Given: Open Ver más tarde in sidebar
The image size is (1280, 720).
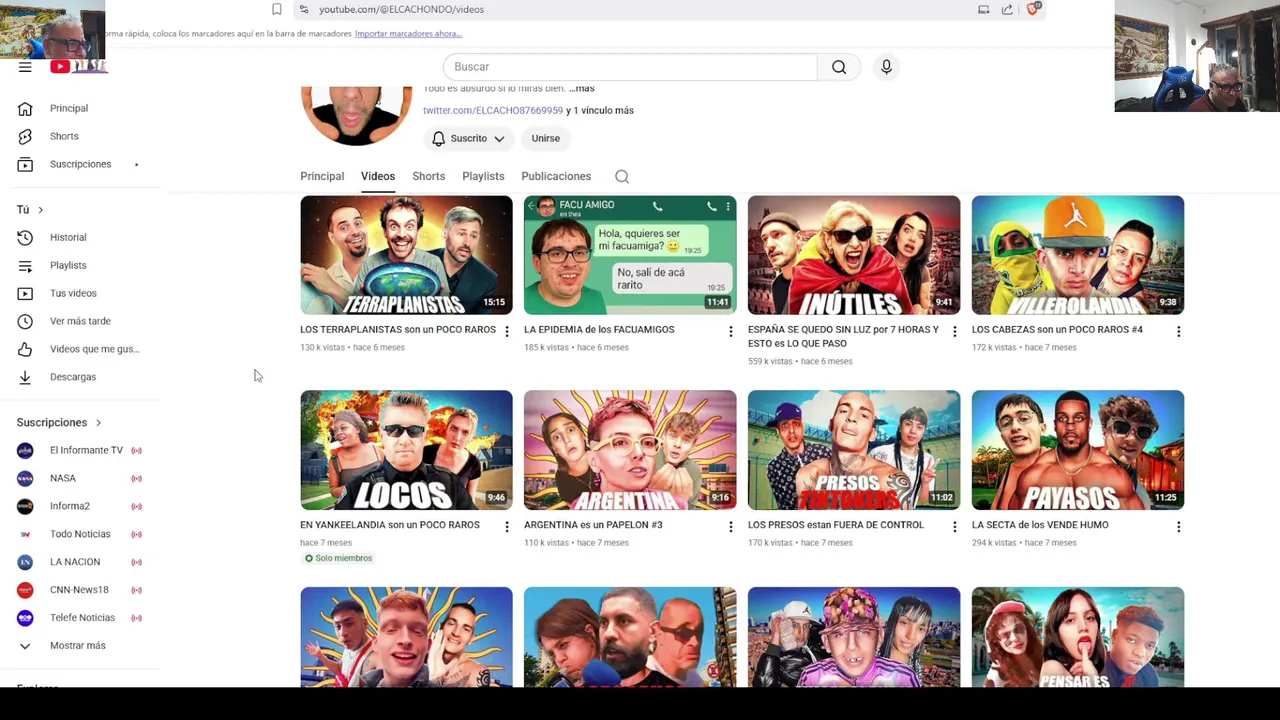Looking at the screenshot, I should [x=80, y=321].
